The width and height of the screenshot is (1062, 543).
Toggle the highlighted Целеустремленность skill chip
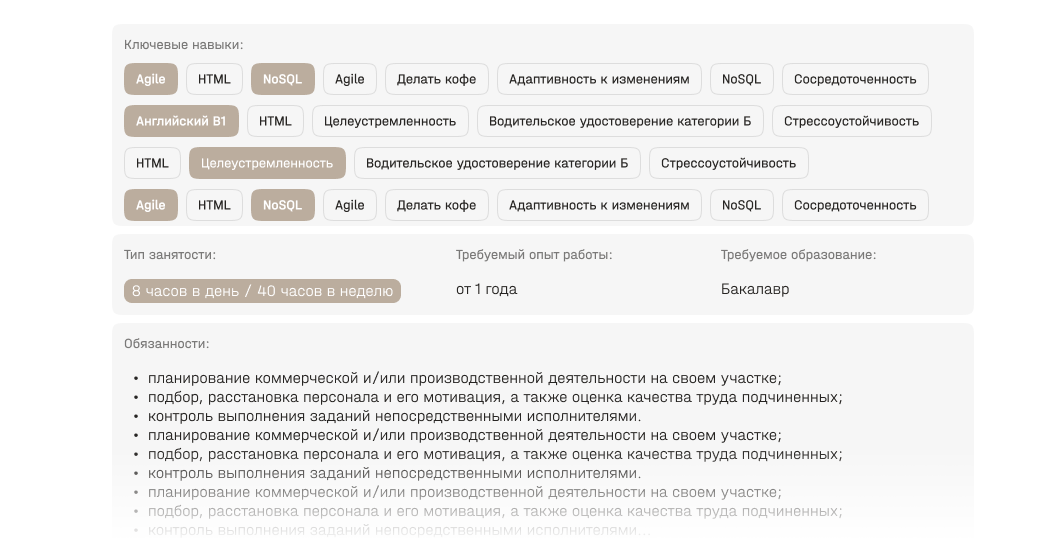click(267, 163)
